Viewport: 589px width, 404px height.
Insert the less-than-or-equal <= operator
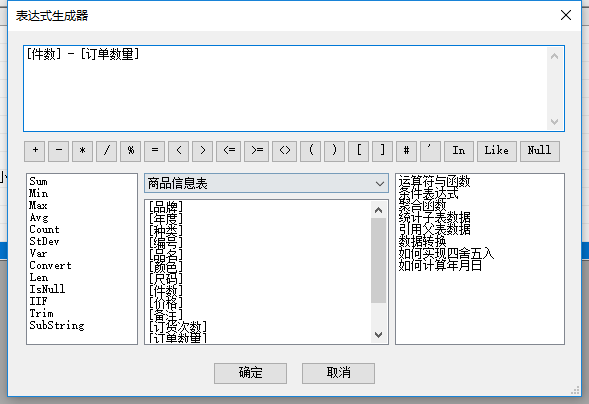(229, 151)
